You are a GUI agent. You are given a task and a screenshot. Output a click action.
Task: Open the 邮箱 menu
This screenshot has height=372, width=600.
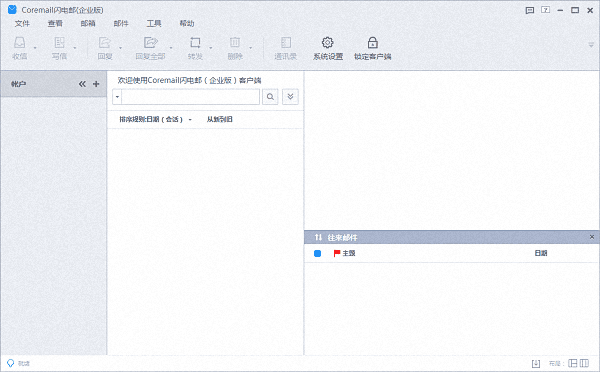[x=88, y=23]
